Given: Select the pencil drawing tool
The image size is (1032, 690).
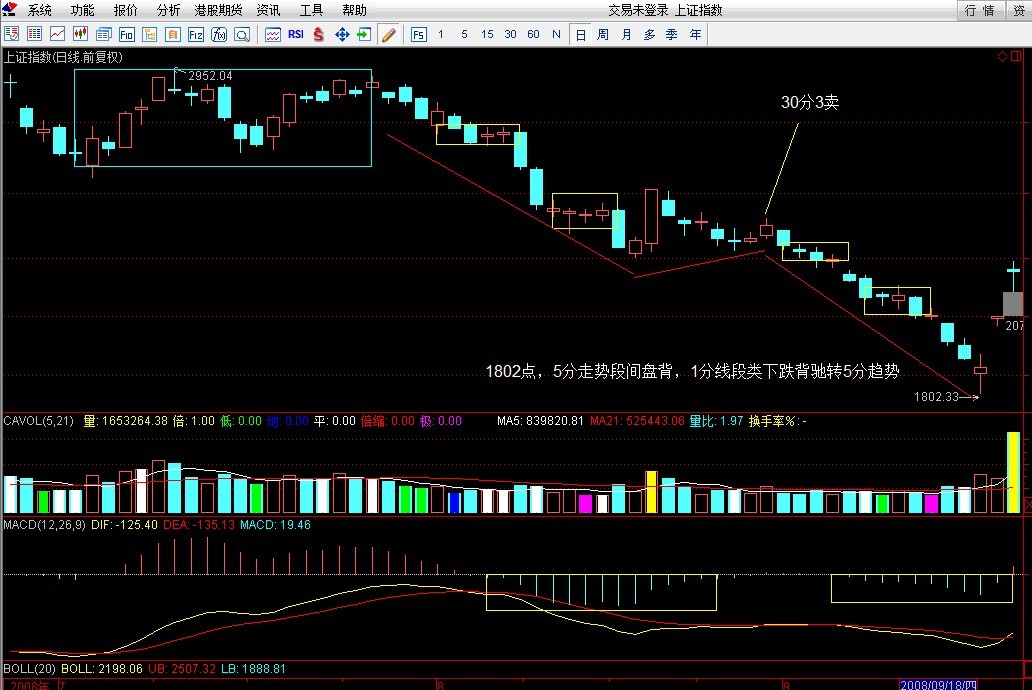Looking at the screenshot, I should pyautogui.click(x=388, y=34).
